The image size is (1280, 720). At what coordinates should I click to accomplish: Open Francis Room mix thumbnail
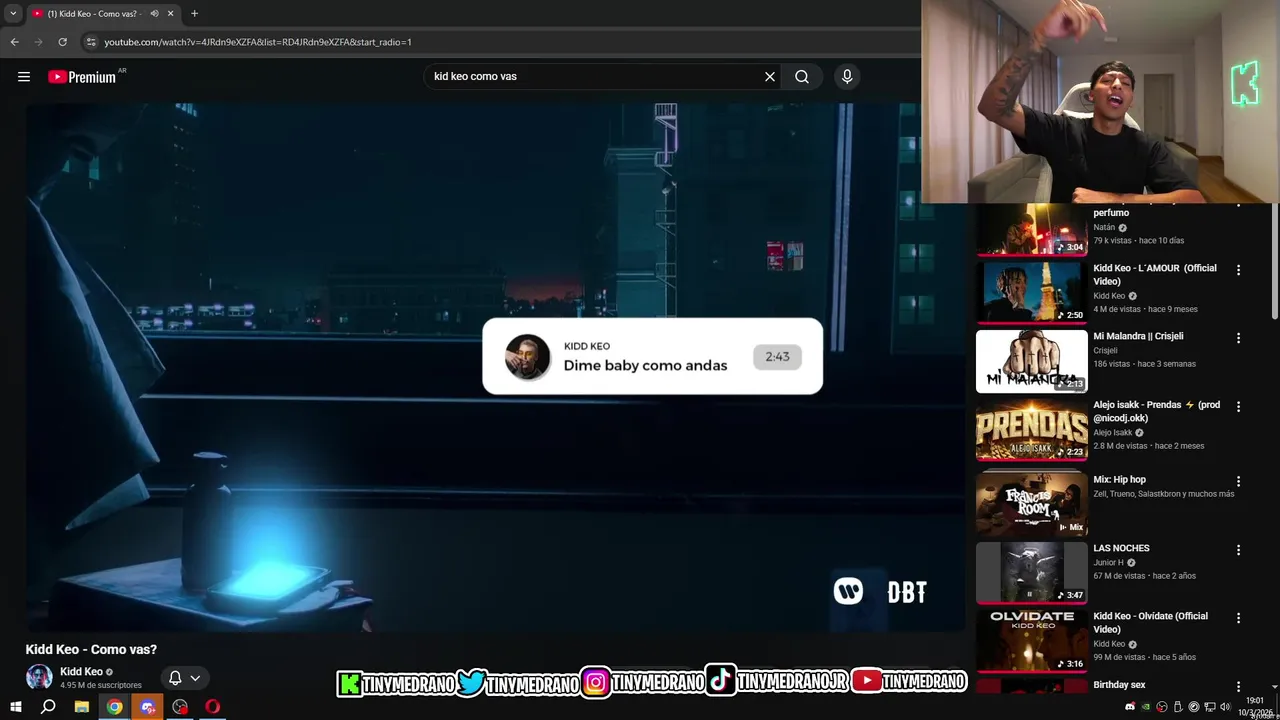pos(1031,504)
